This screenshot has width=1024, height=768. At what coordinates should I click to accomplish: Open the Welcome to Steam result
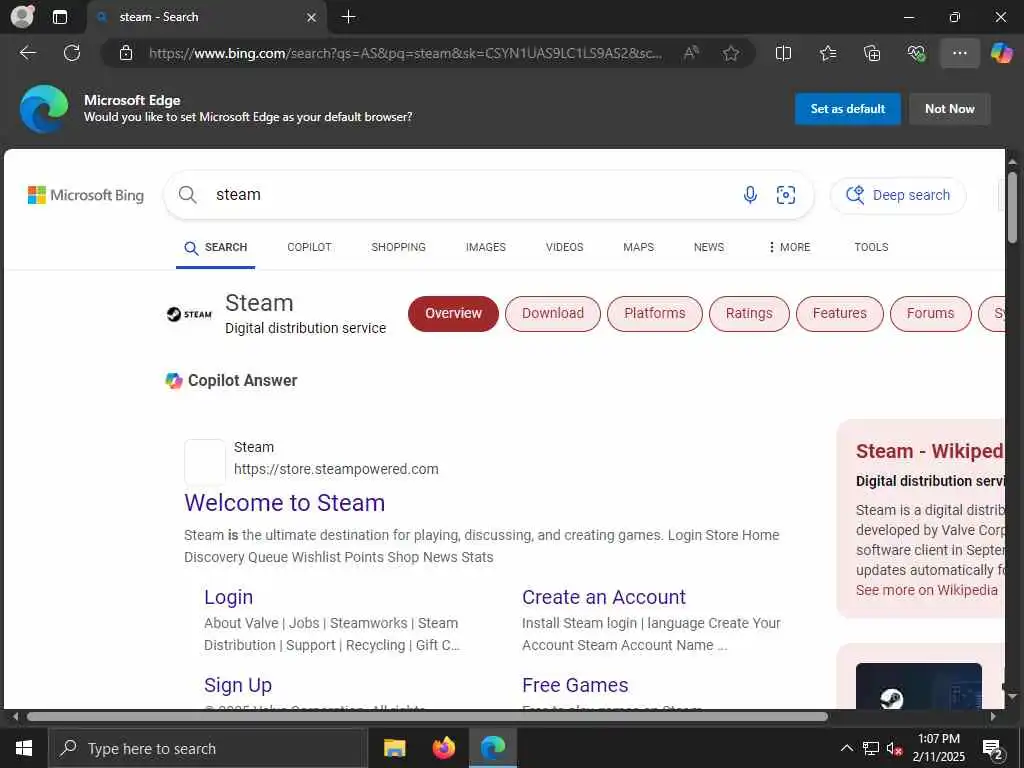pos(284,503)
